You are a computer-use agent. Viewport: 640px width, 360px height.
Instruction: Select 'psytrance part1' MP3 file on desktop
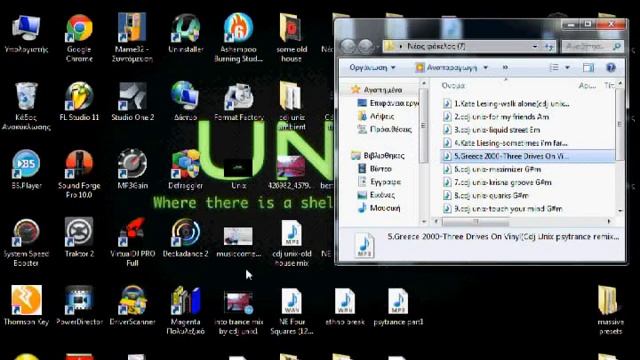398,306
